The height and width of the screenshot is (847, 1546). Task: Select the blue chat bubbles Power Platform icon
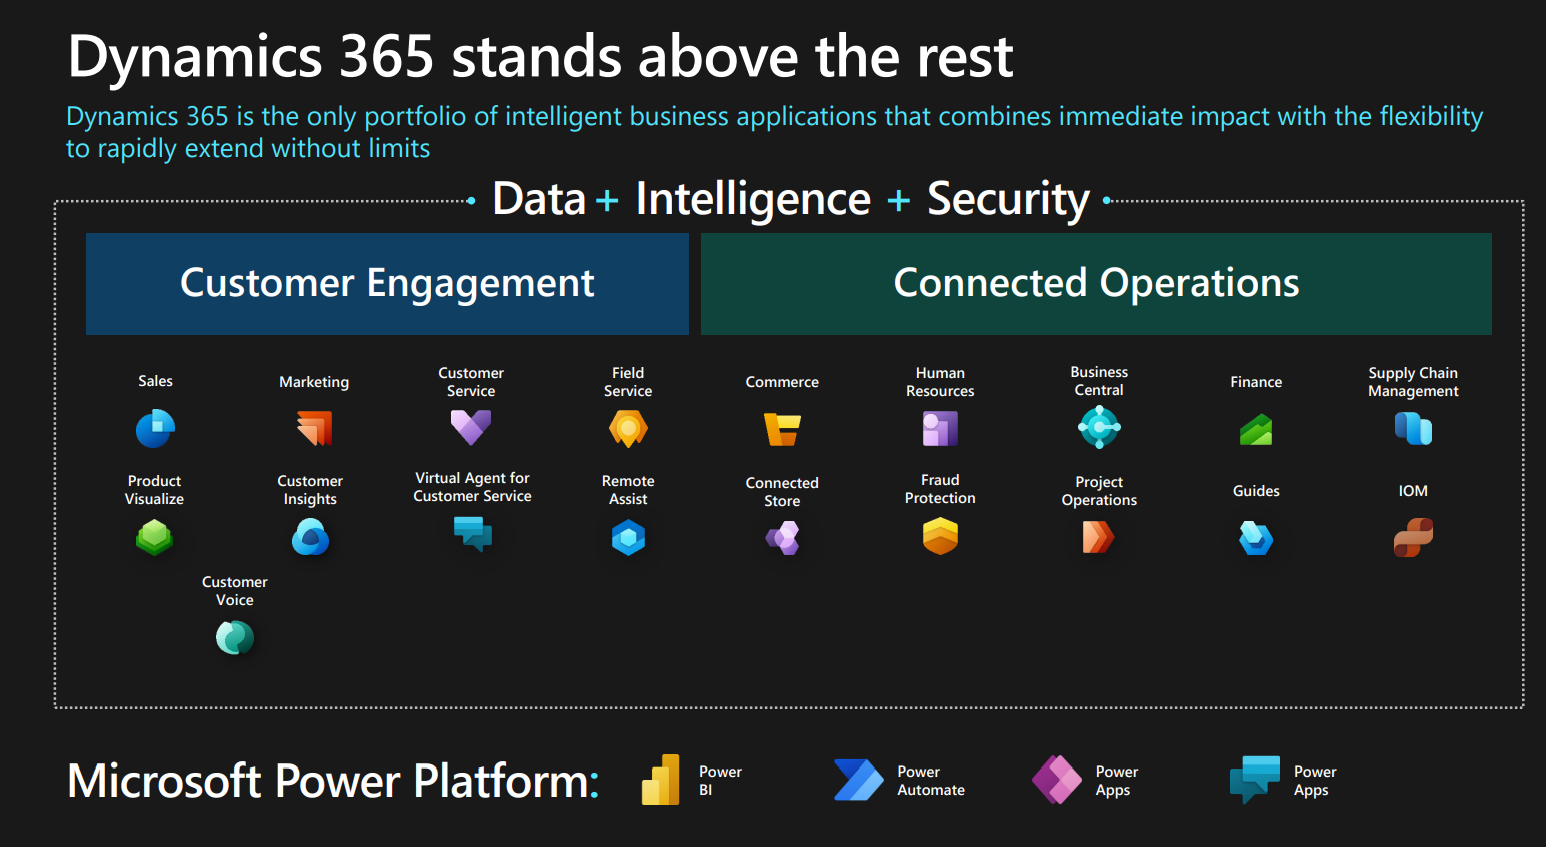(1255, 780)
